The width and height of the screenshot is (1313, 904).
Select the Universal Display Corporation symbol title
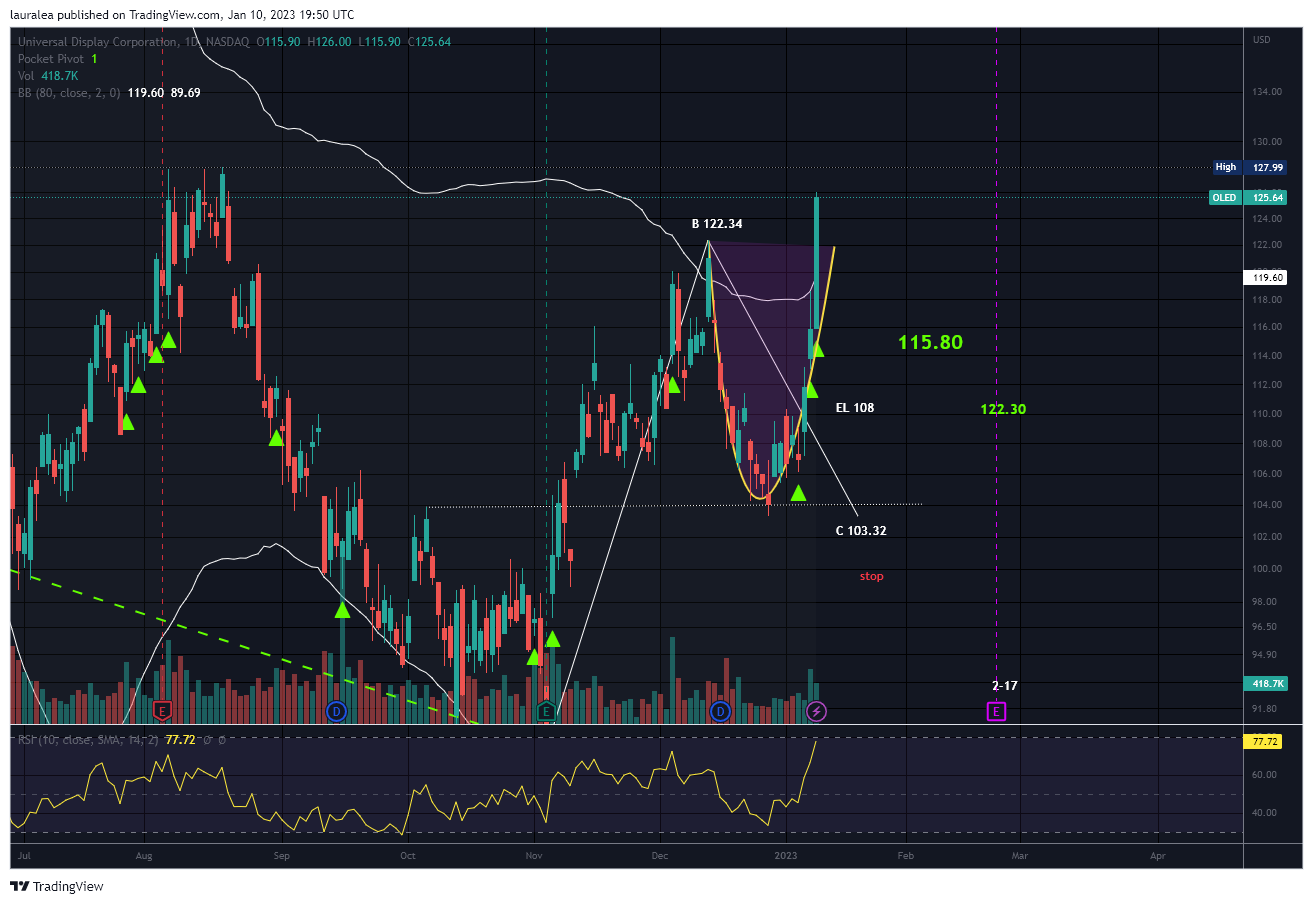(x=98, y=41)
